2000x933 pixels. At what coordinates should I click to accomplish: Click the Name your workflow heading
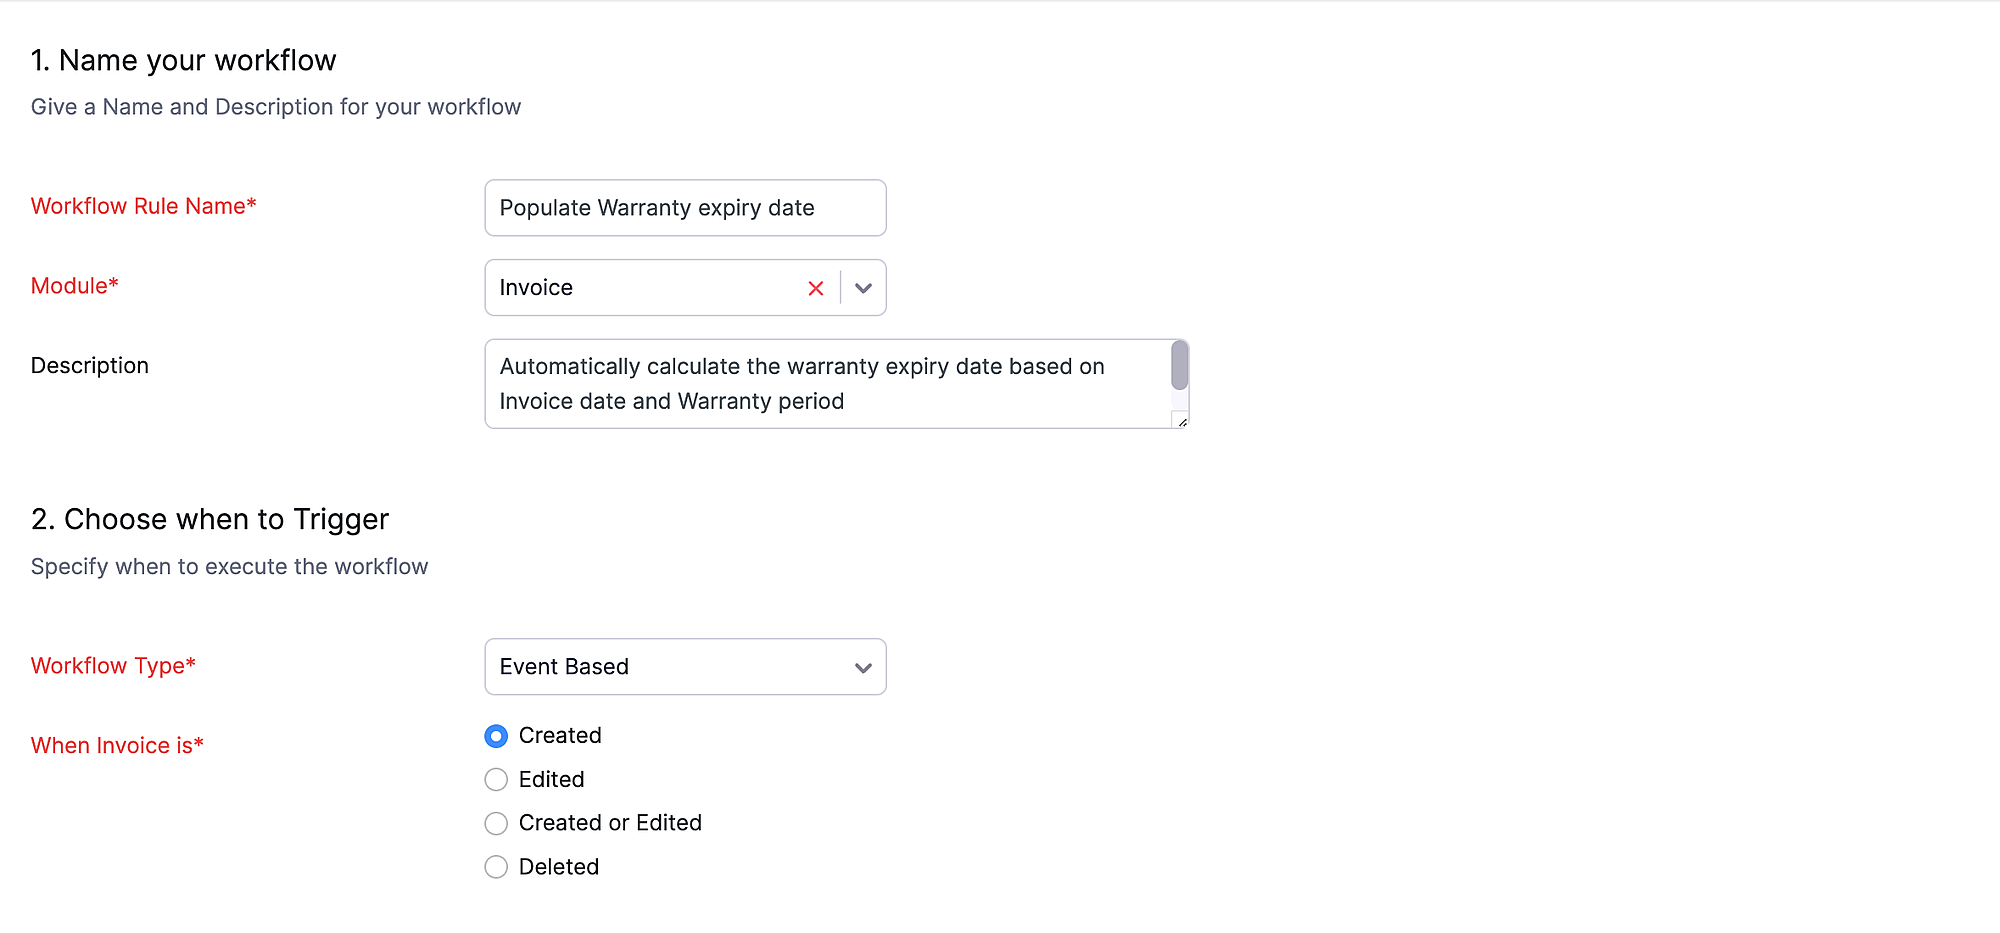pyautogui.click(x=184, y=60)
